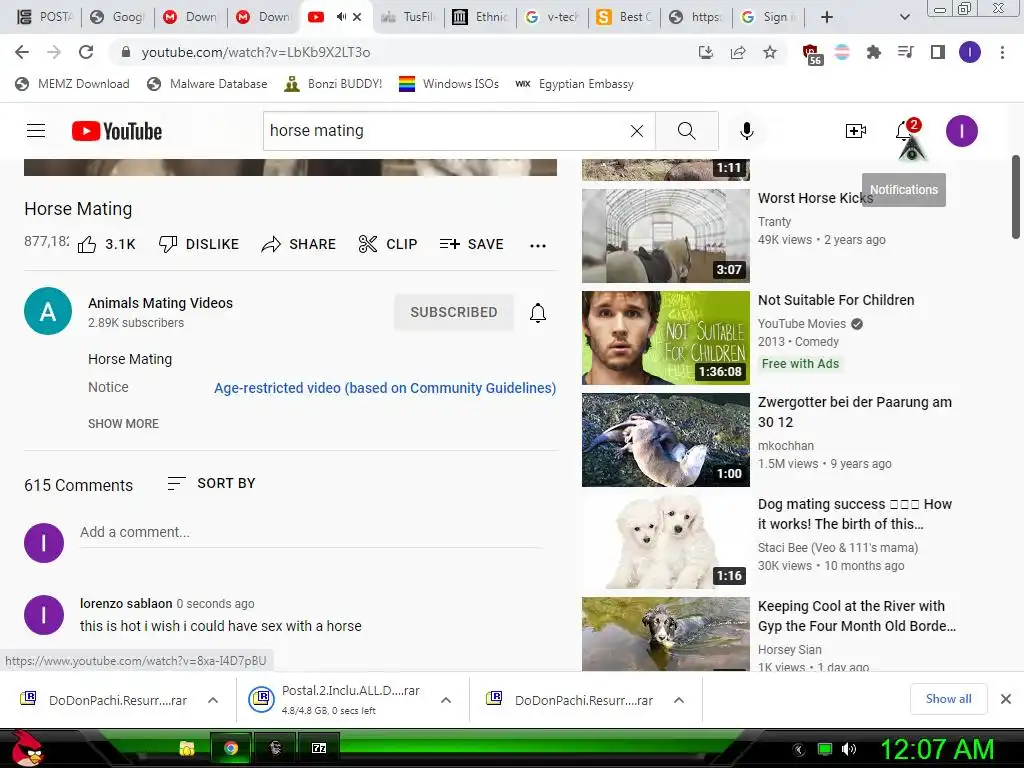This screenshot has height=768, width=1024.
Task: Open the Chrome taskbar icon
Action: click(x=231, y=748)
